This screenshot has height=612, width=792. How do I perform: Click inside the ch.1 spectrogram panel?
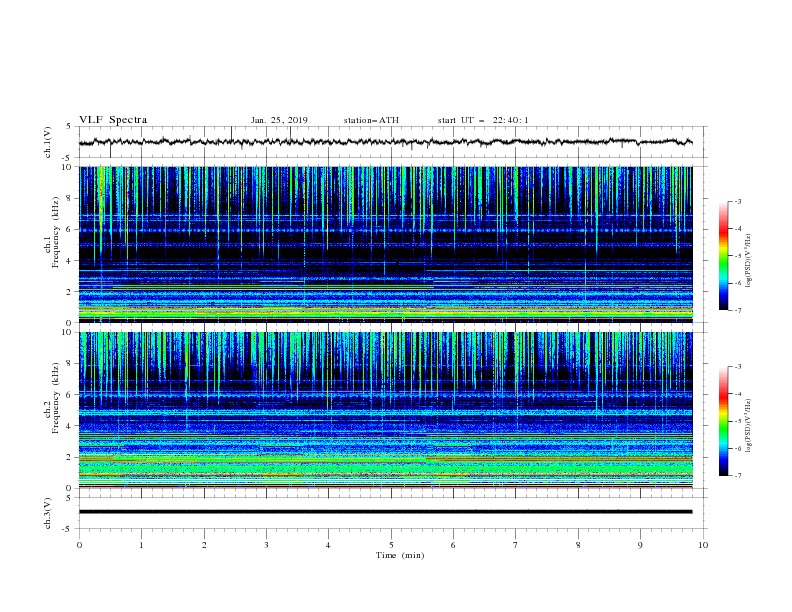point(385,244)
